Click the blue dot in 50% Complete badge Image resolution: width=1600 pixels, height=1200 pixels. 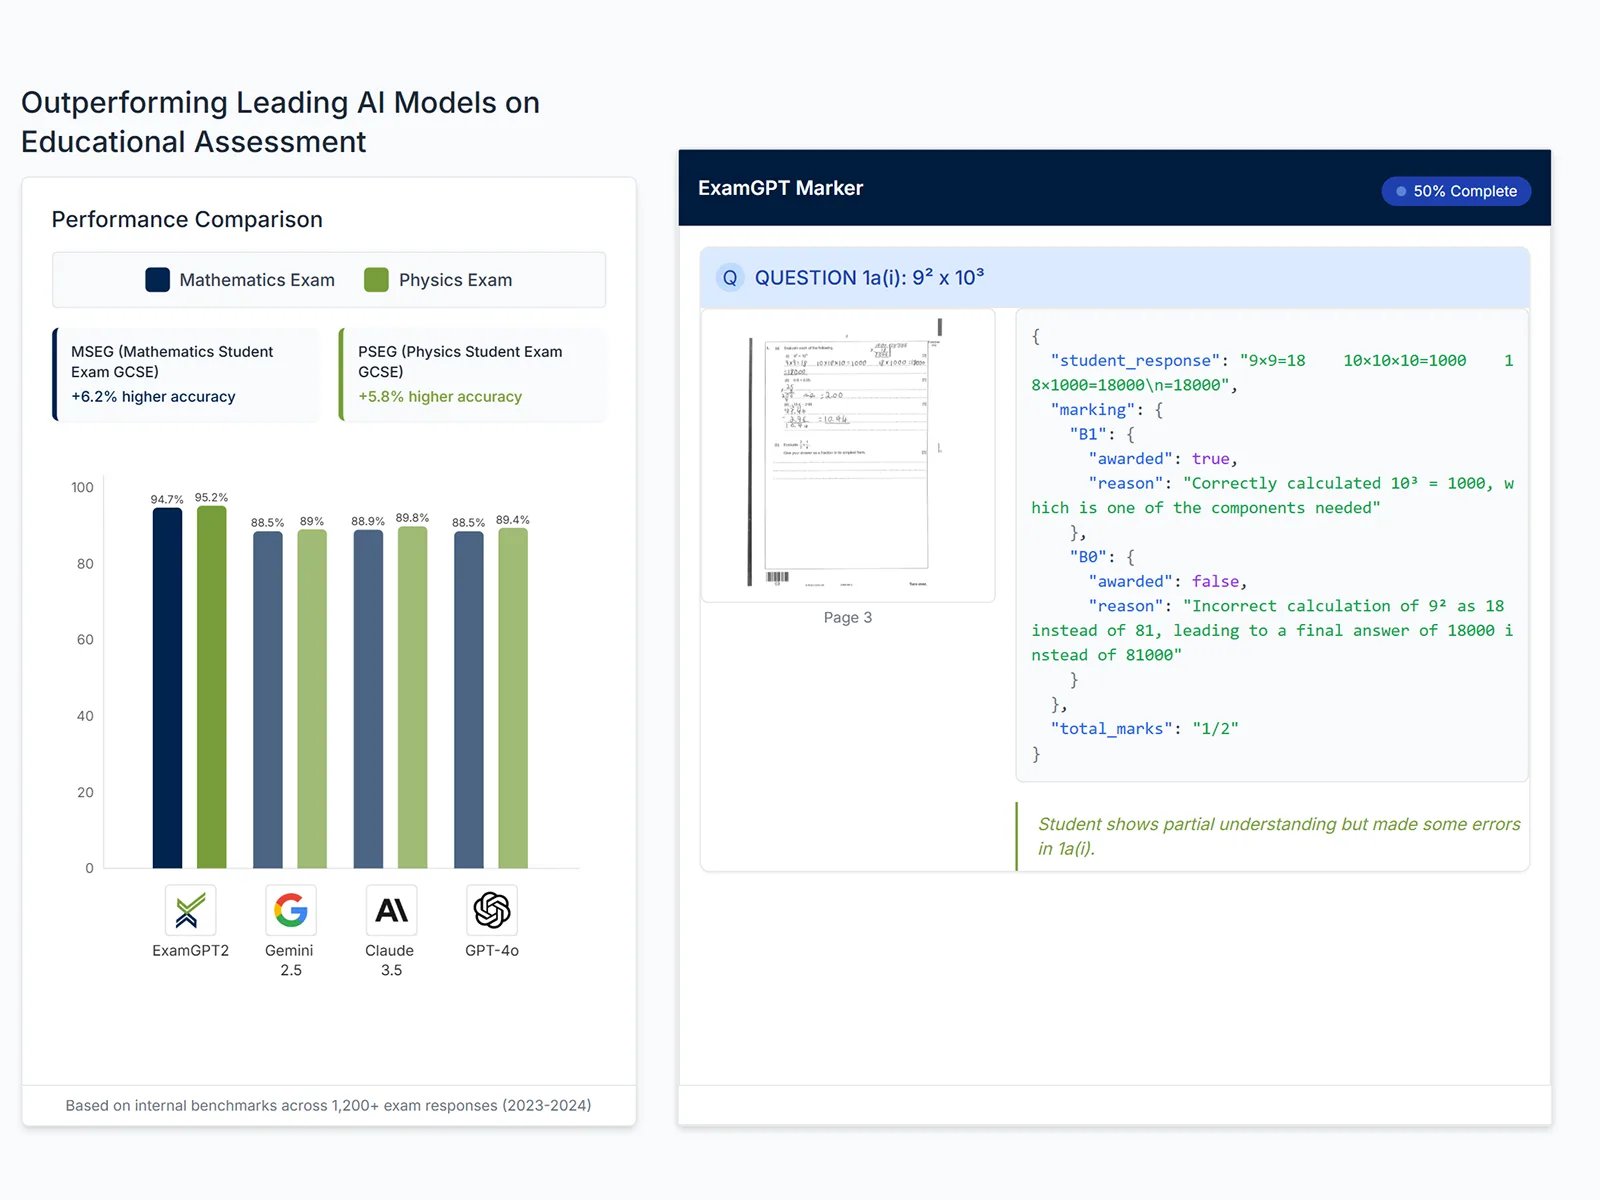pyautogui.click(x=1401, y=191)
